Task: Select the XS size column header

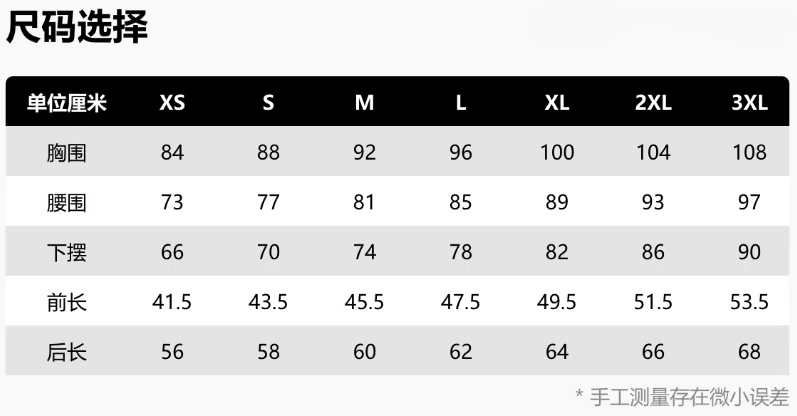Action: (172, 103)
